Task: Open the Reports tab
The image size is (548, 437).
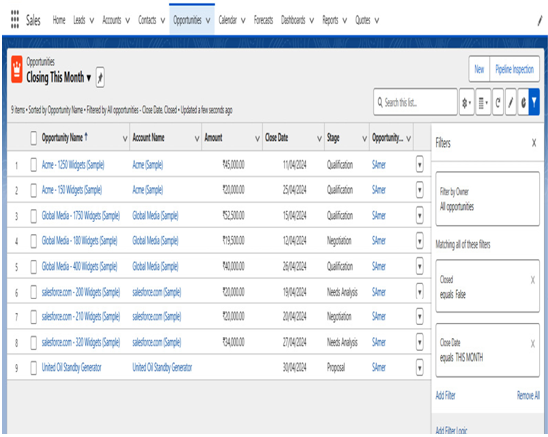Action: (330, 20)
